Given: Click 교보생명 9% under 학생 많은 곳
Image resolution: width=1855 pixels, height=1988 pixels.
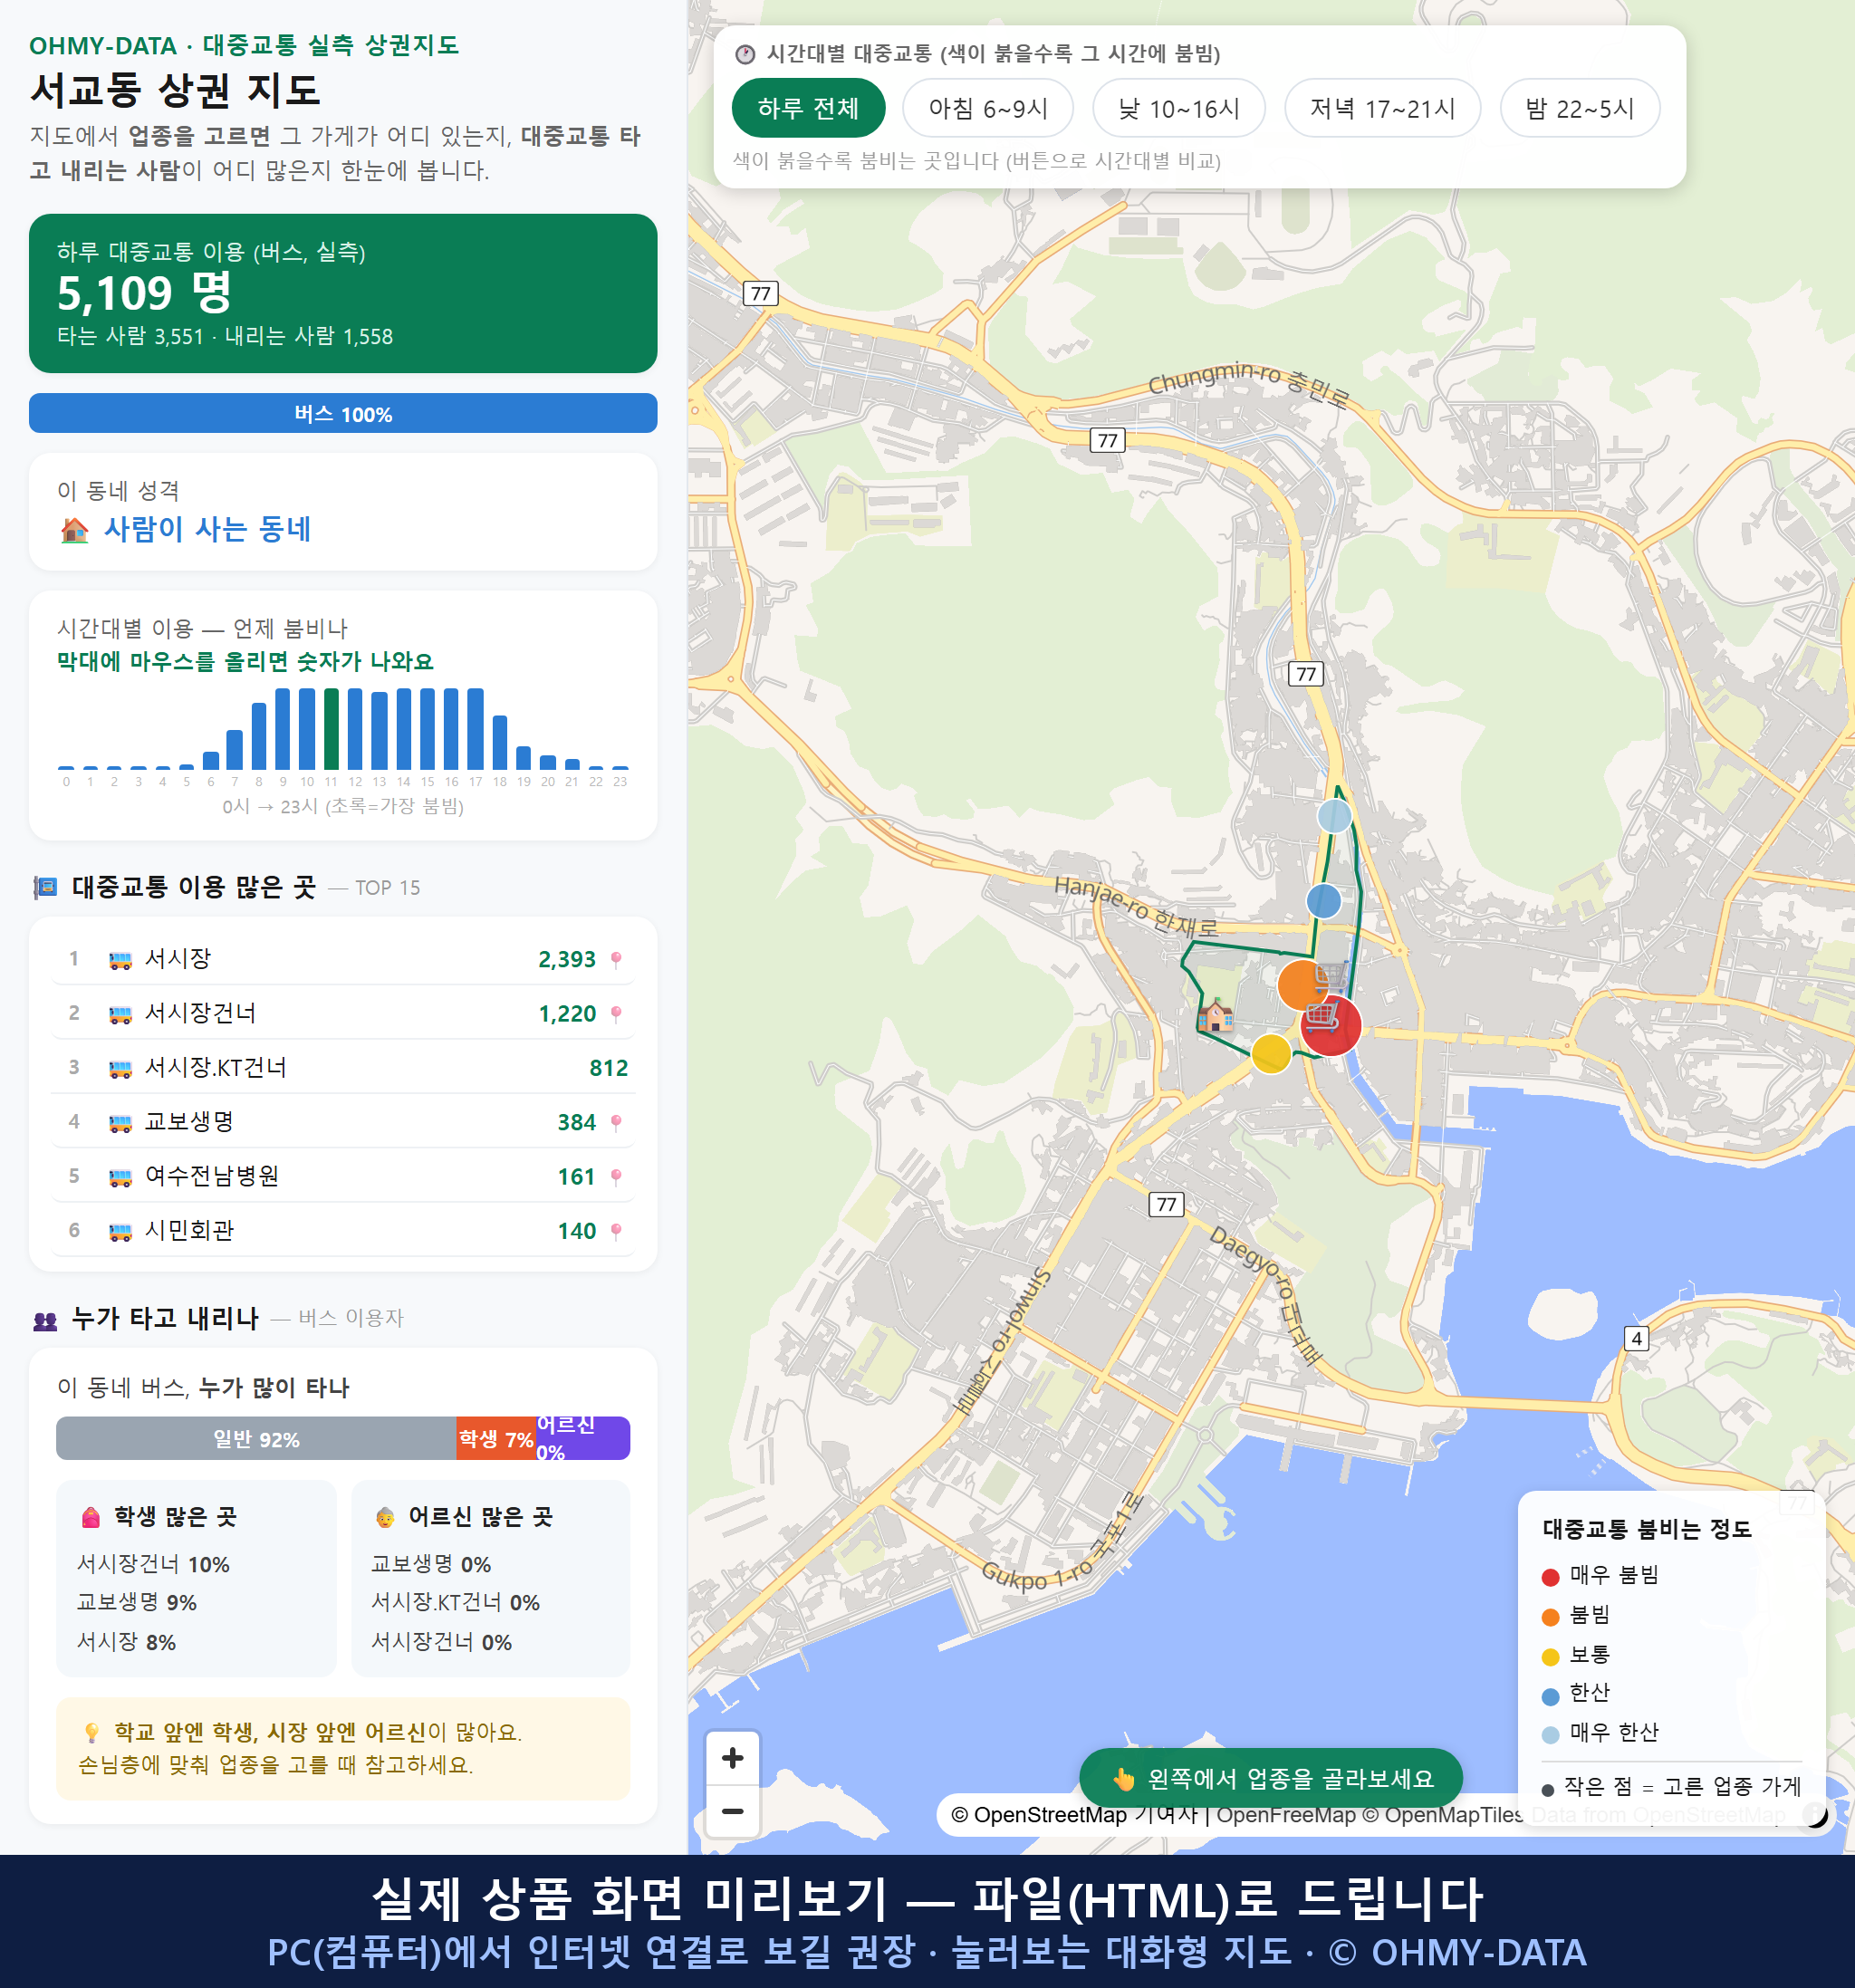Looking at the screenshot, I should coord(137,1602).
